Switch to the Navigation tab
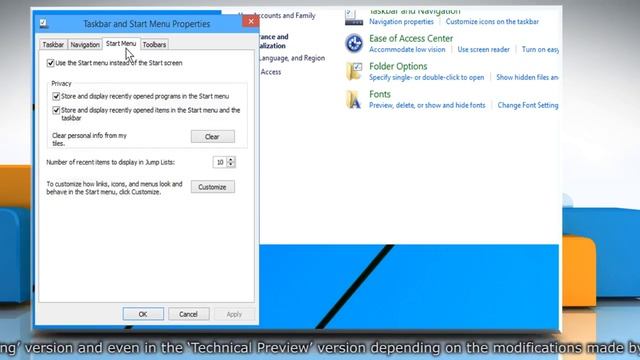 point(85,44)
